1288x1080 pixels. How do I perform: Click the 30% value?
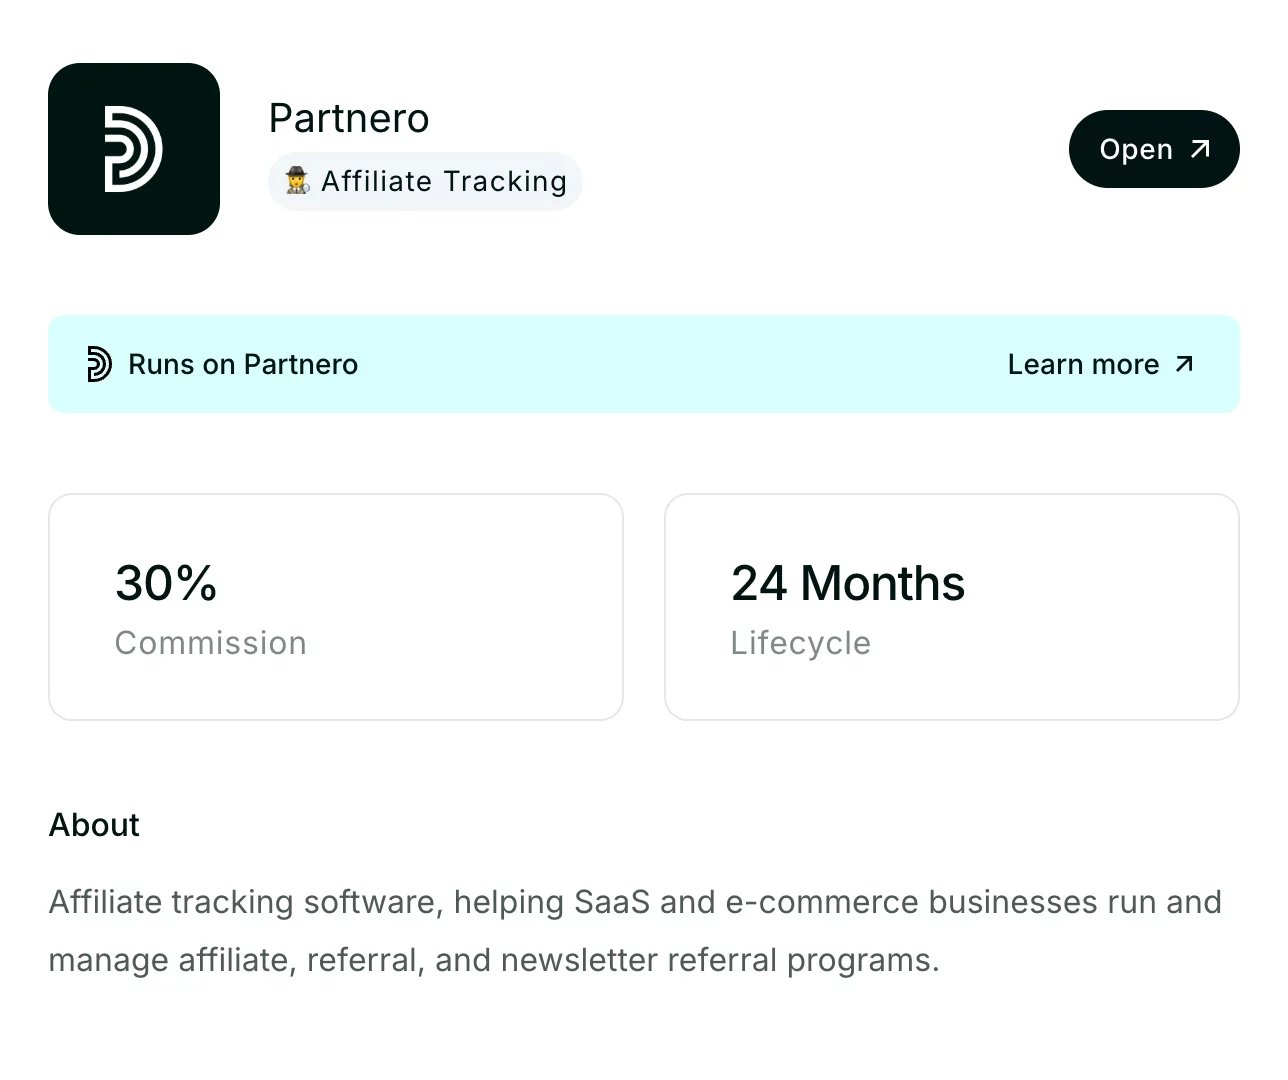tap(166, 583)
